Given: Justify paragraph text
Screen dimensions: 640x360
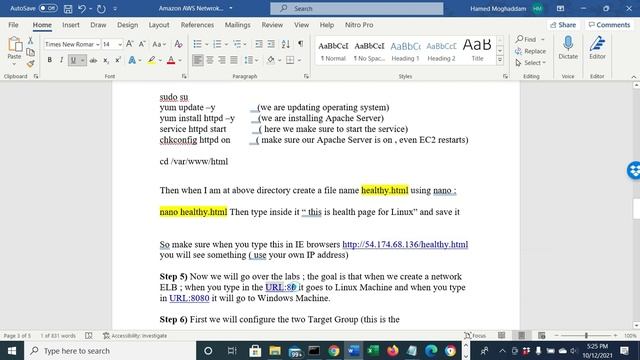Looking at the screenshot, I should tap(234, 60).
